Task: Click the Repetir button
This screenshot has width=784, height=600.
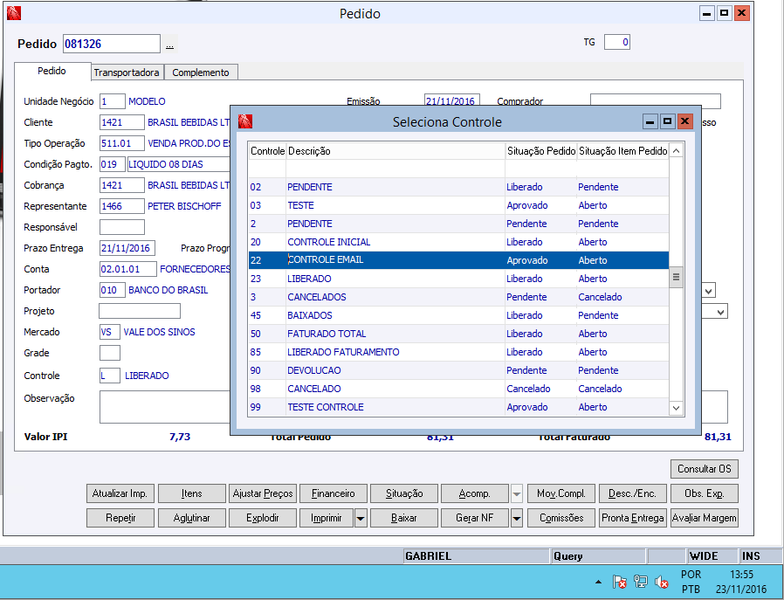Action: point(120,518)
